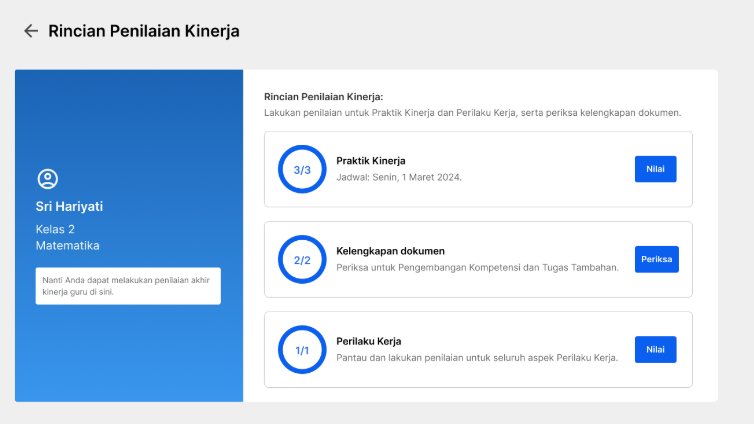Click Nilai button for Perilaku Kerja
The height and width of the screenshot is (424, 754).
tap(655, 349)
